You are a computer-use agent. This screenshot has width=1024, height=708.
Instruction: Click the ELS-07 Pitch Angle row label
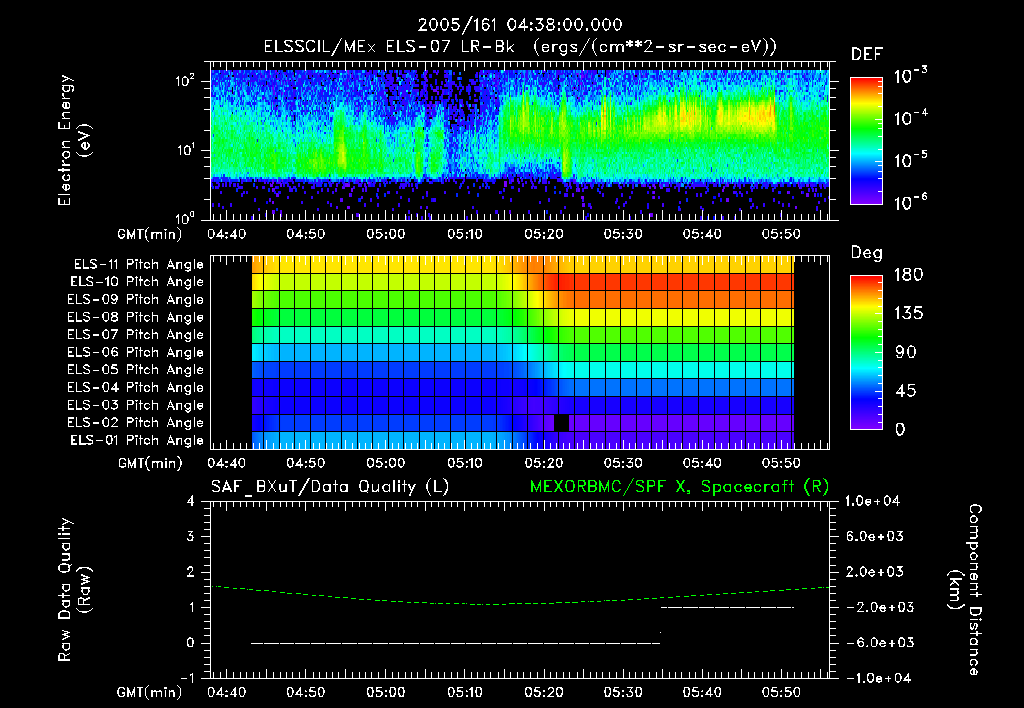point(136,334)
